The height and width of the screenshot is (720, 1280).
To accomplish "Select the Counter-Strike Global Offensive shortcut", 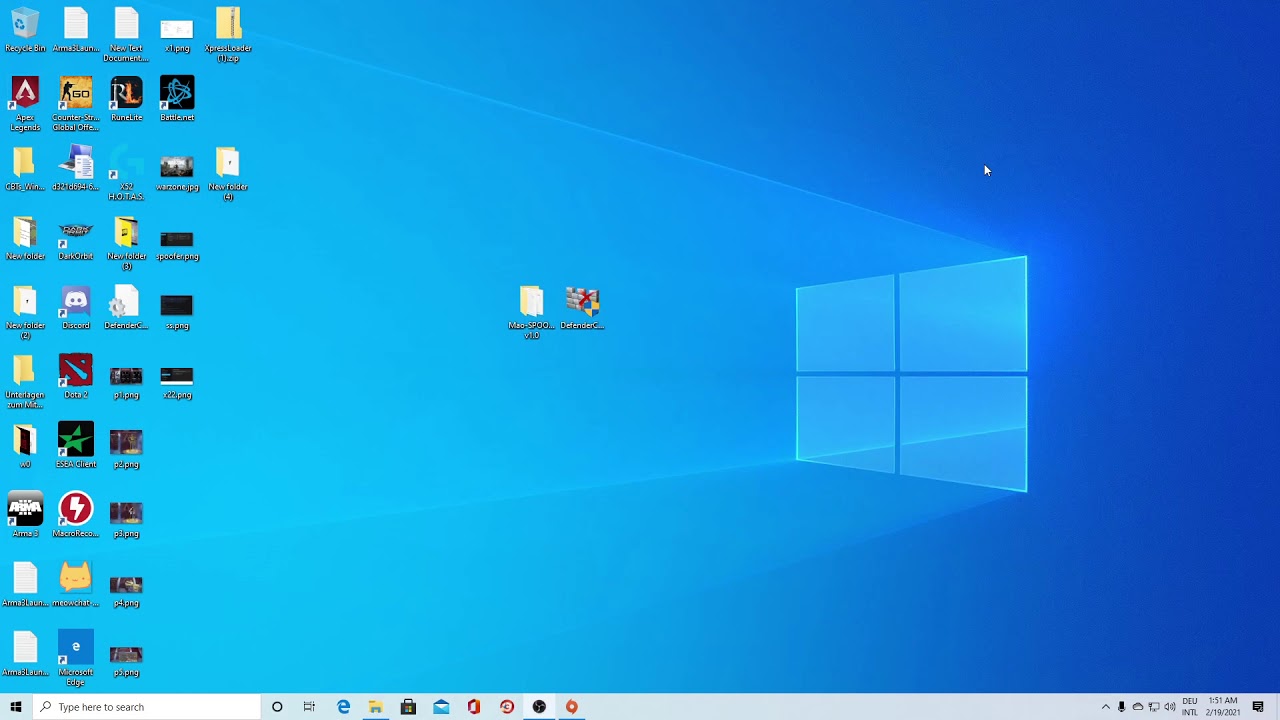I will pyautogui.click(x=76, y=104).
